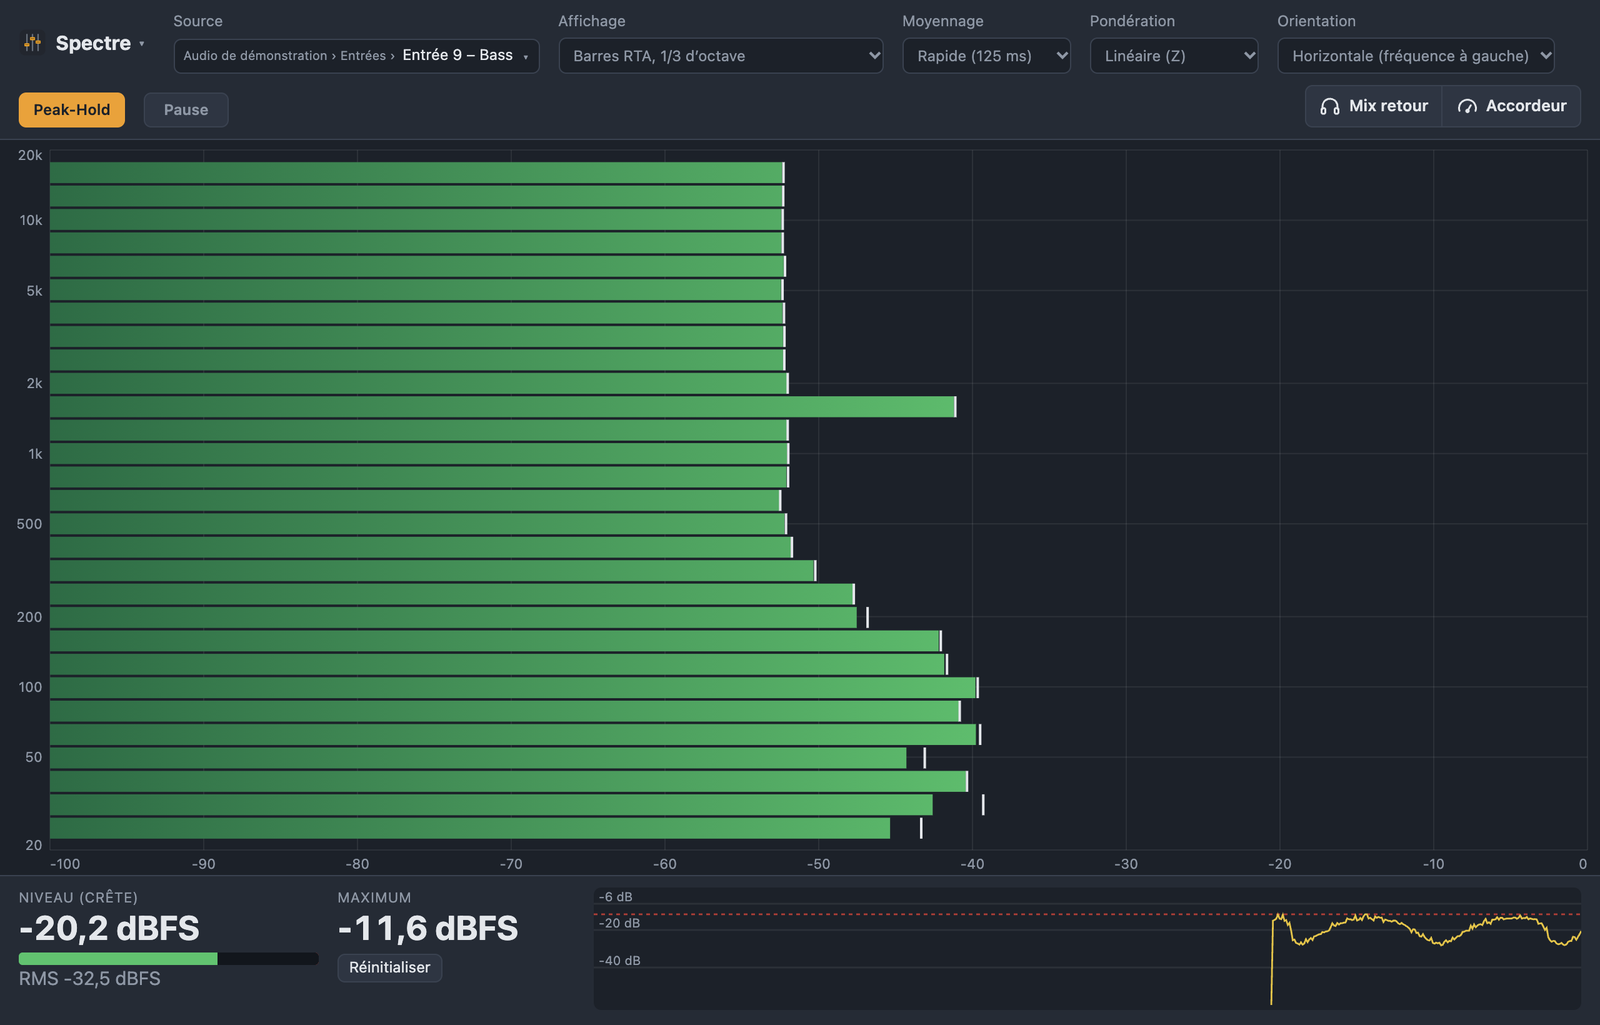Open the Pondération dropdown Linéaire (Z)
This screenshot has width=1600, height=1025.
pos(1174,56)
